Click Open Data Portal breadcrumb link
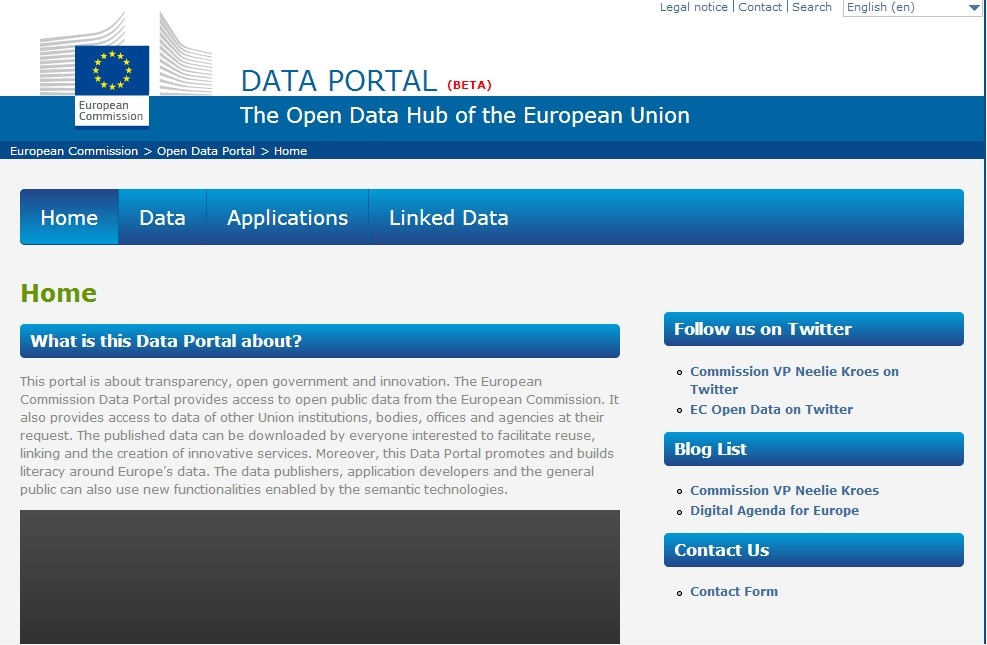Screen dimensions: 987x645 click(x=206, y=151)
